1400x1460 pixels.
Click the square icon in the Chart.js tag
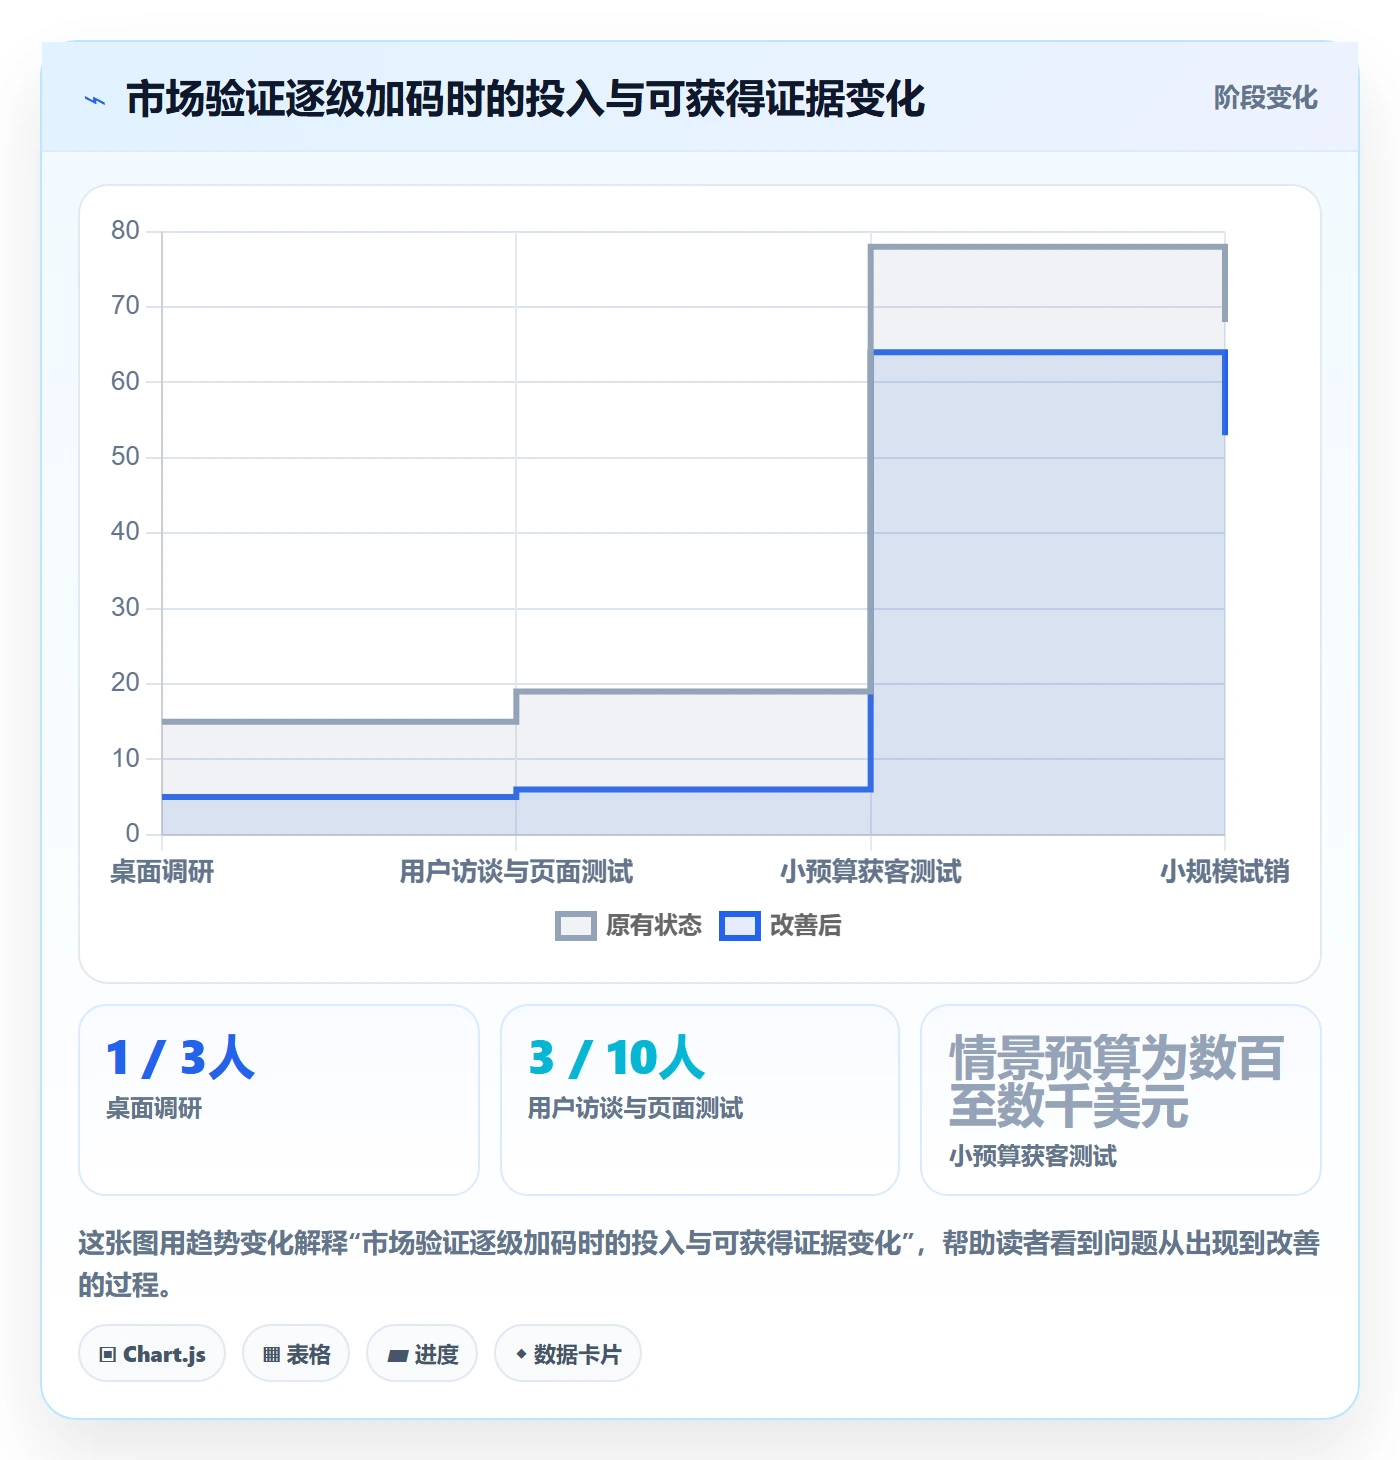108,1355
